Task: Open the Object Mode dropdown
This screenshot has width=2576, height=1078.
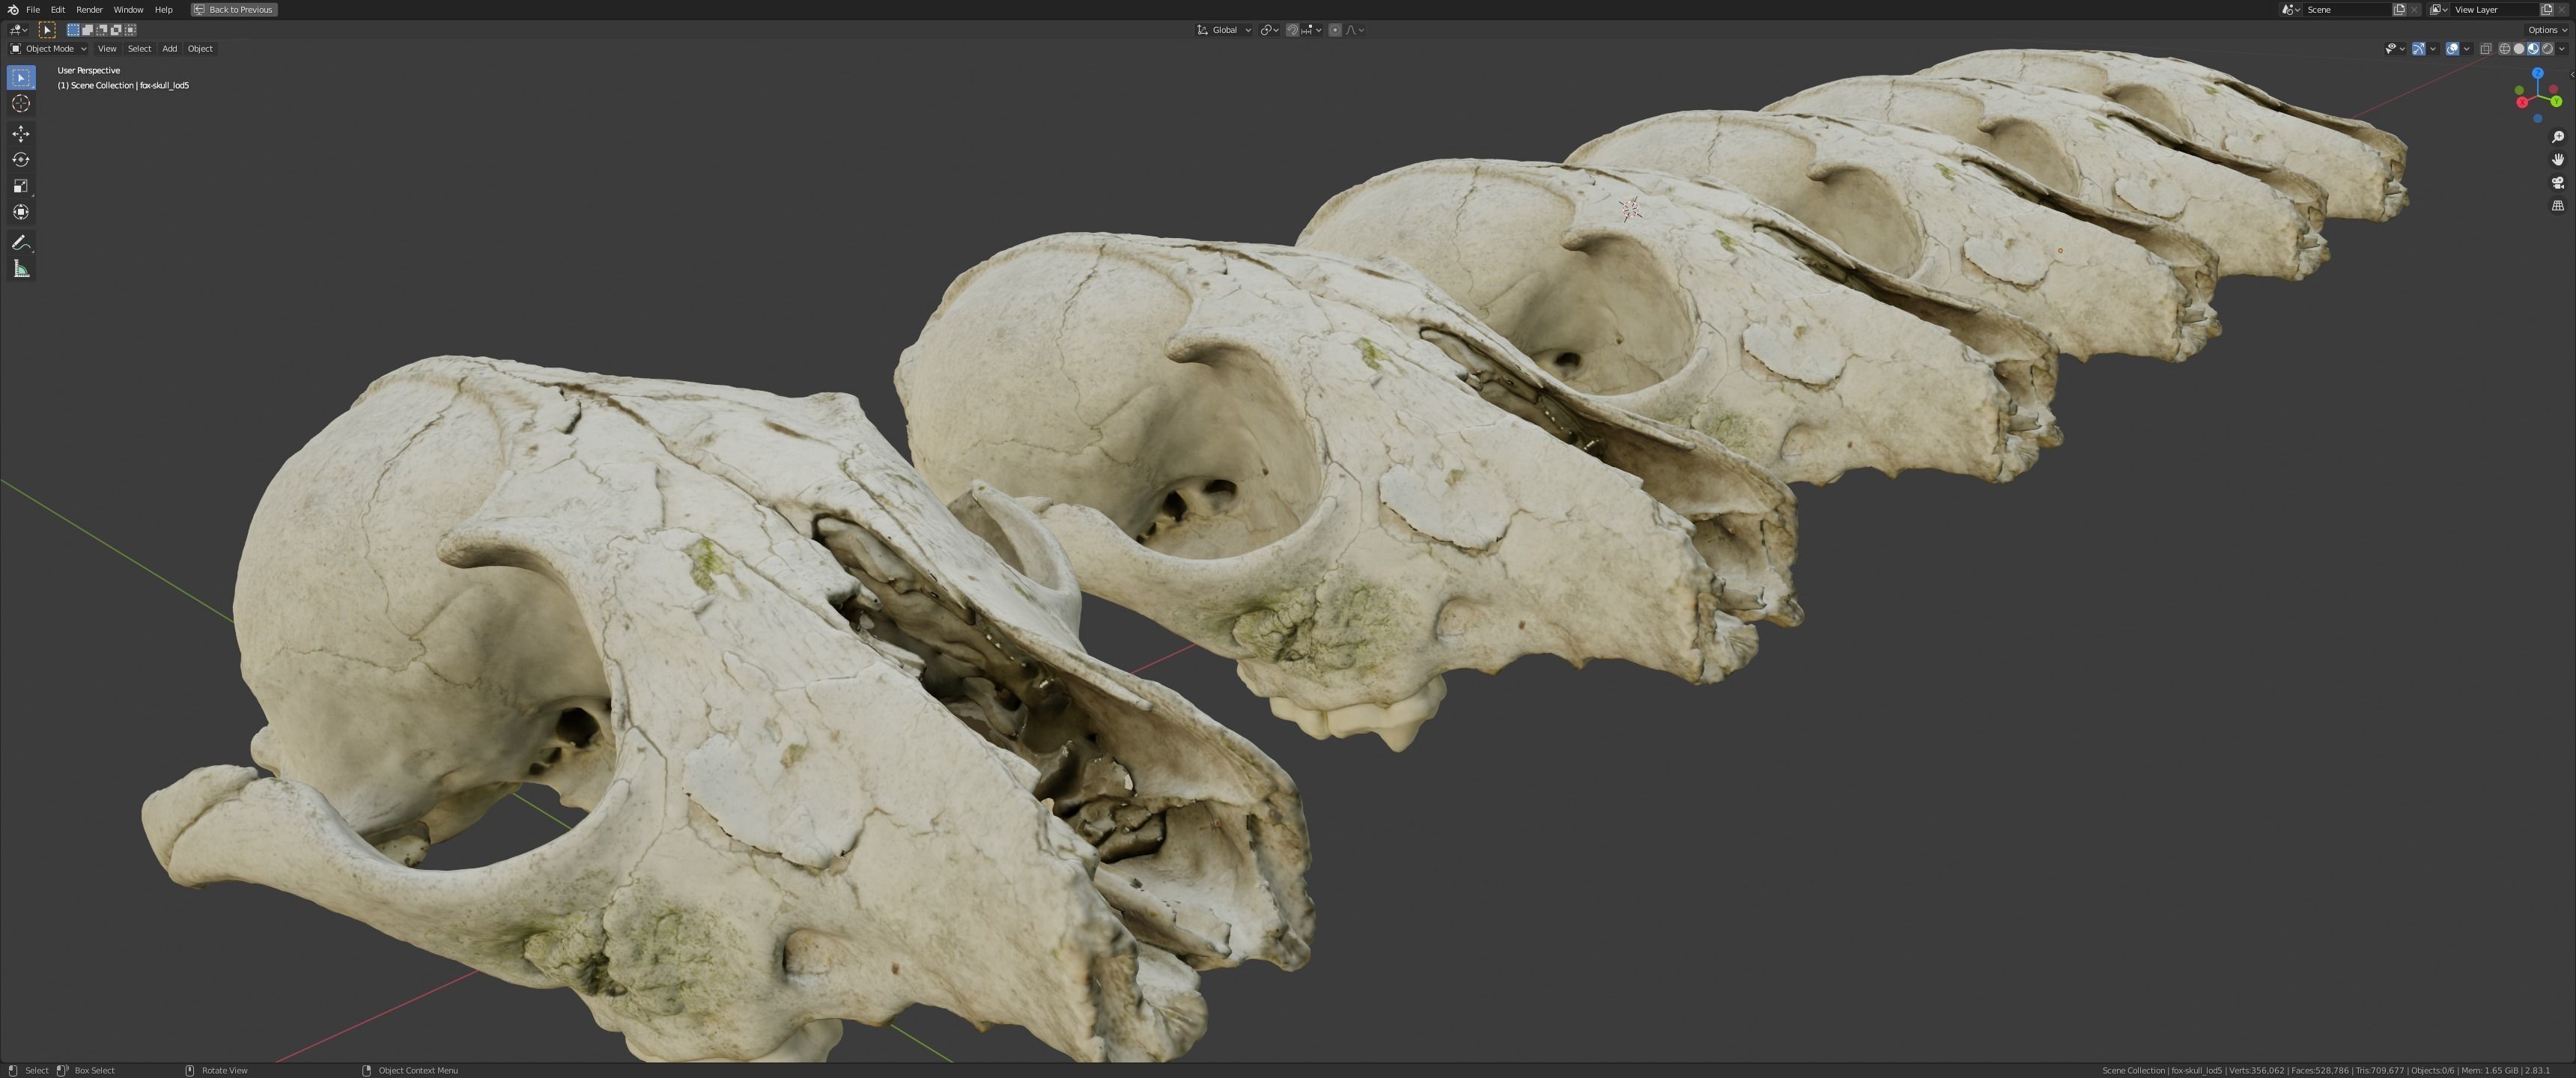Action: 49,48
